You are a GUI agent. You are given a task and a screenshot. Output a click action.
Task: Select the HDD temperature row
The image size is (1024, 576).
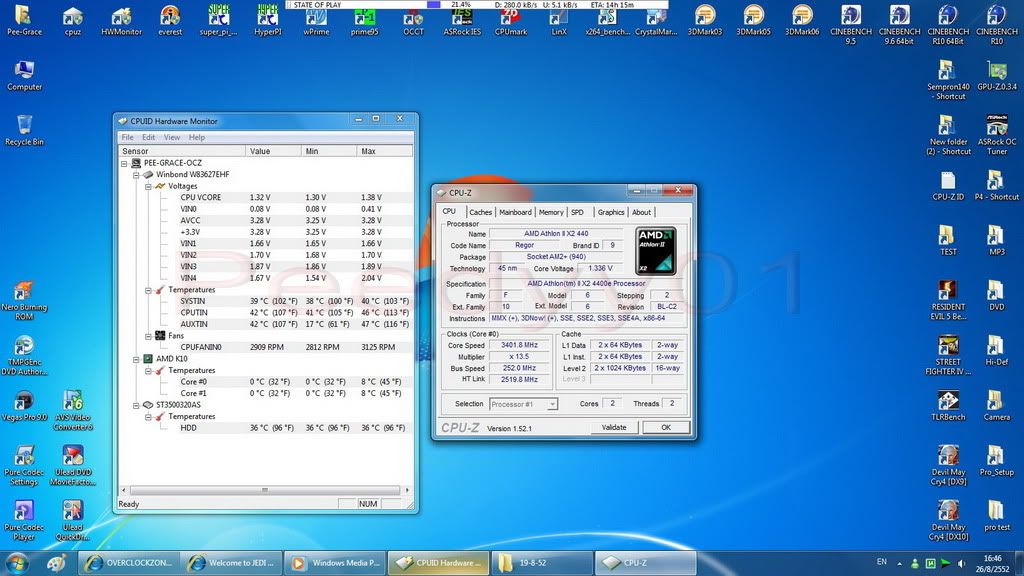click(x=266, y=428)
